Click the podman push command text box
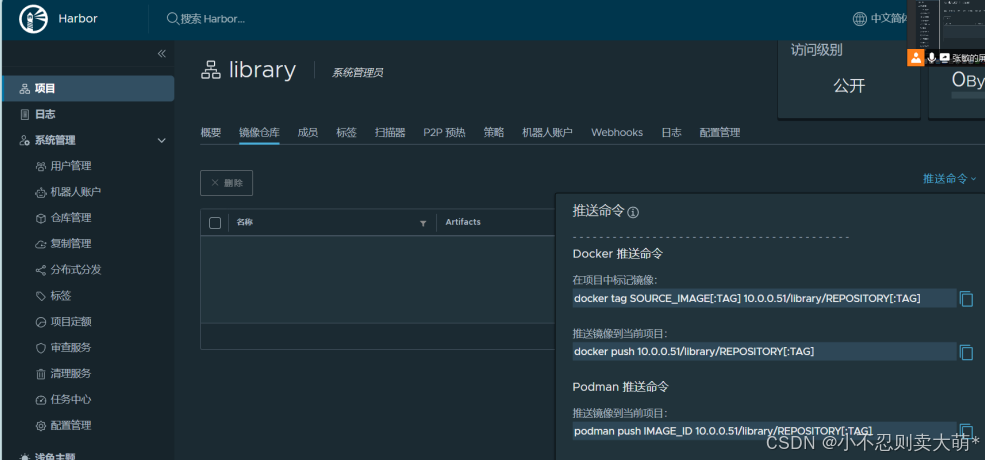This screenshot has height=461, width=985. [764, 430]
